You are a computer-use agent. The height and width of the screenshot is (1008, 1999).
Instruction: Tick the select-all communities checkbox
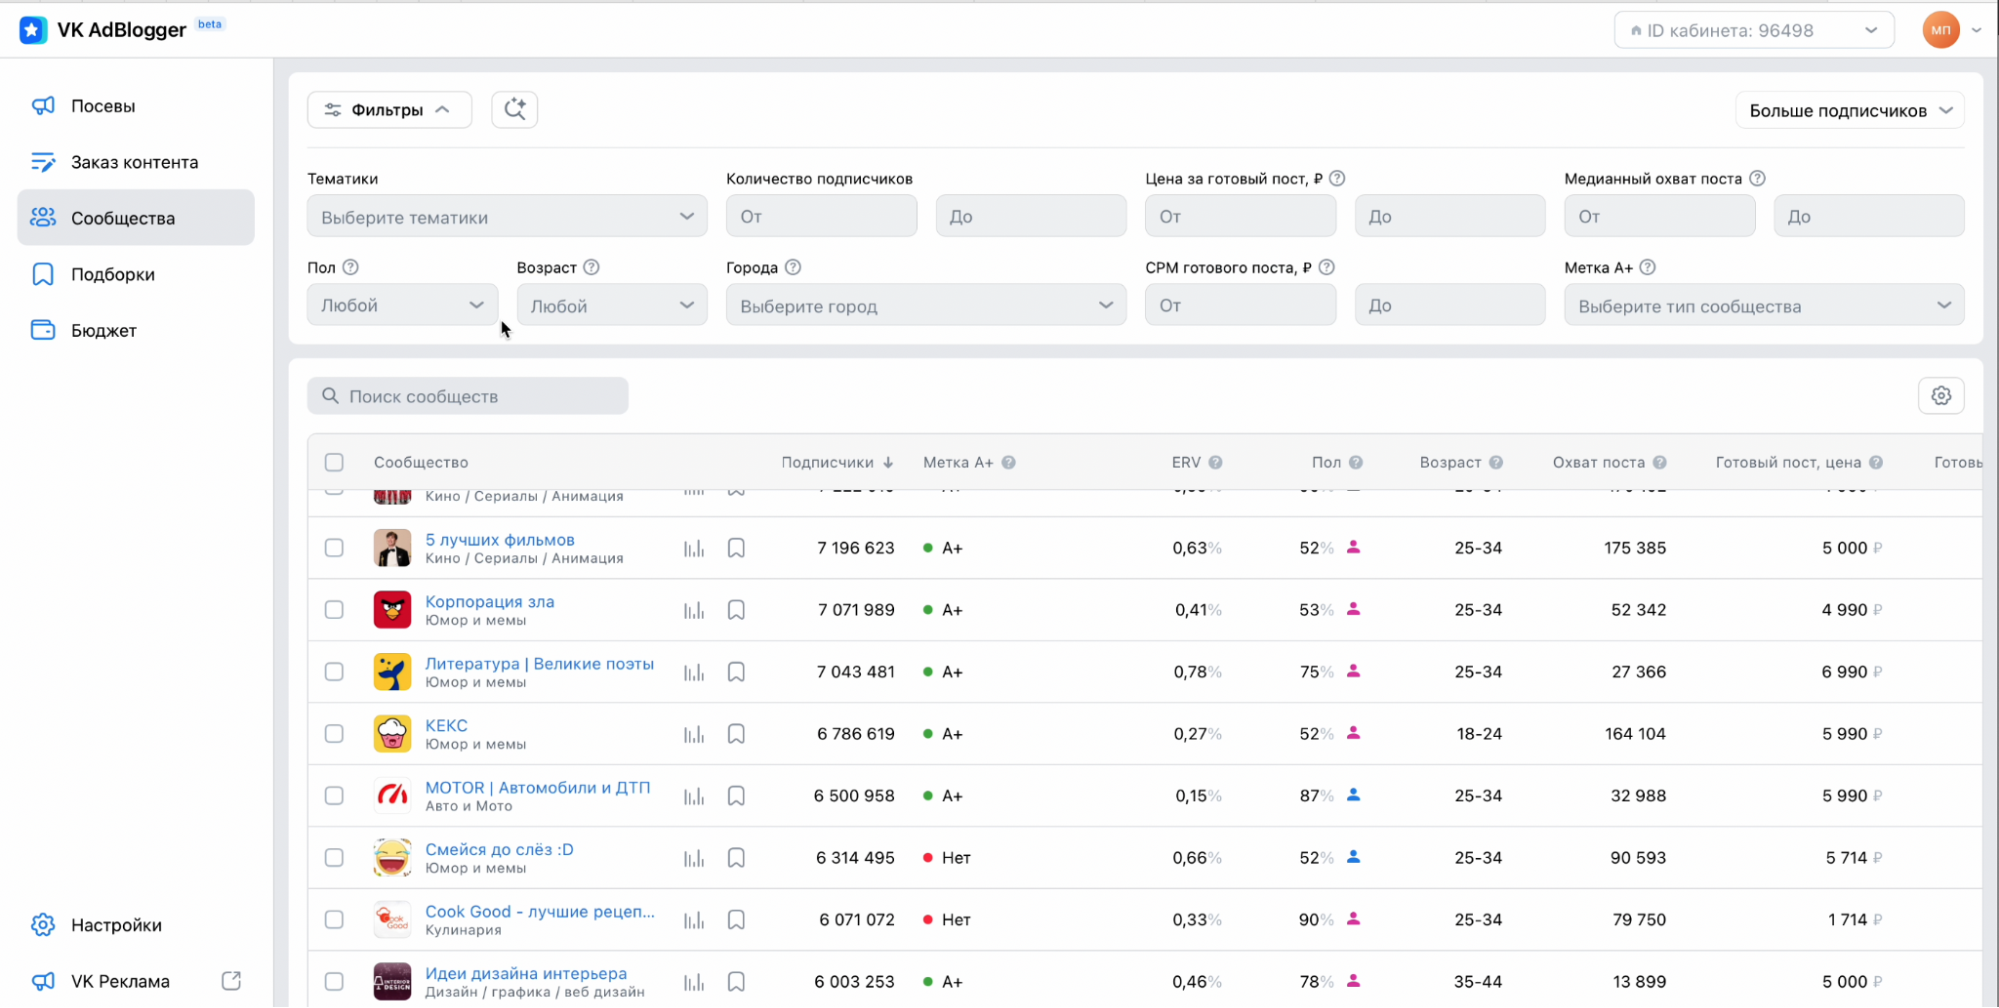click(x=334, y=462)
